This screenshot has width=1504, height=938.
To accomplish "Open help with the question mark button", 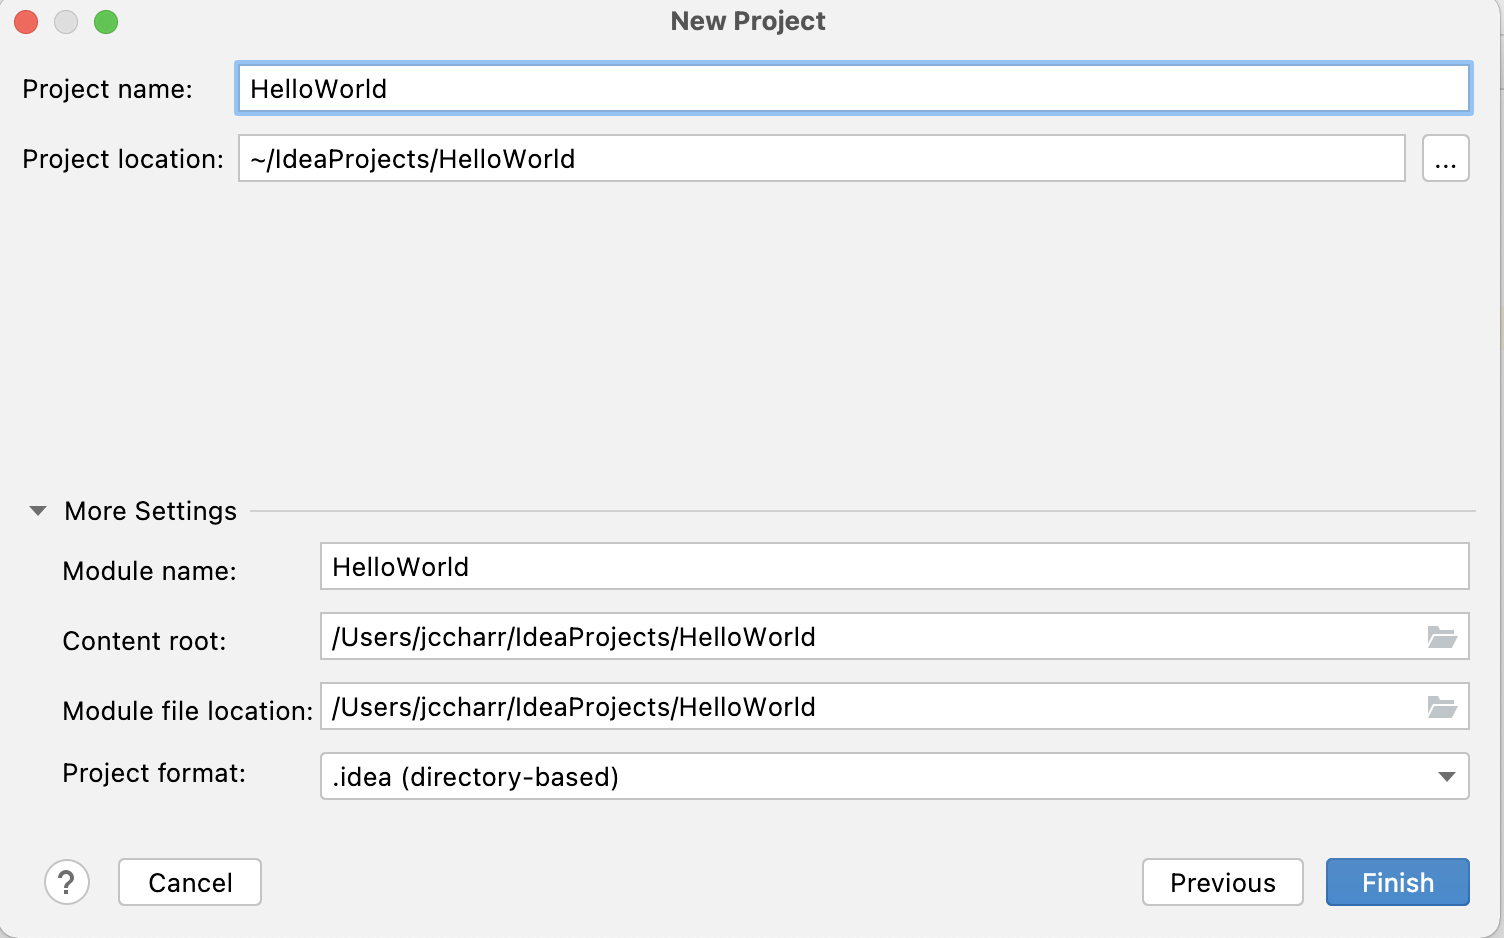I will coord(67,882).
